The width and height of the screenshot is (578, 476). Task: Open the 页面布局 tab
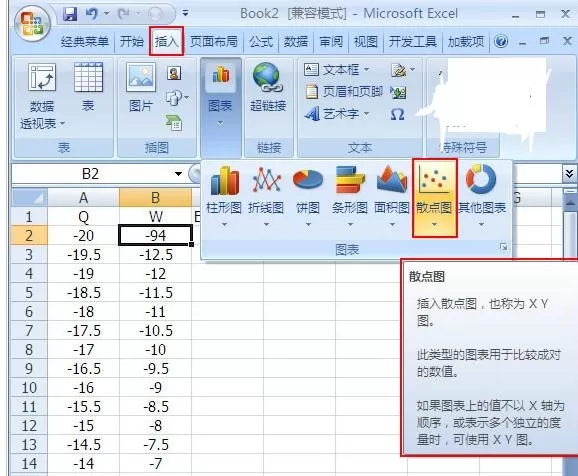214,41
